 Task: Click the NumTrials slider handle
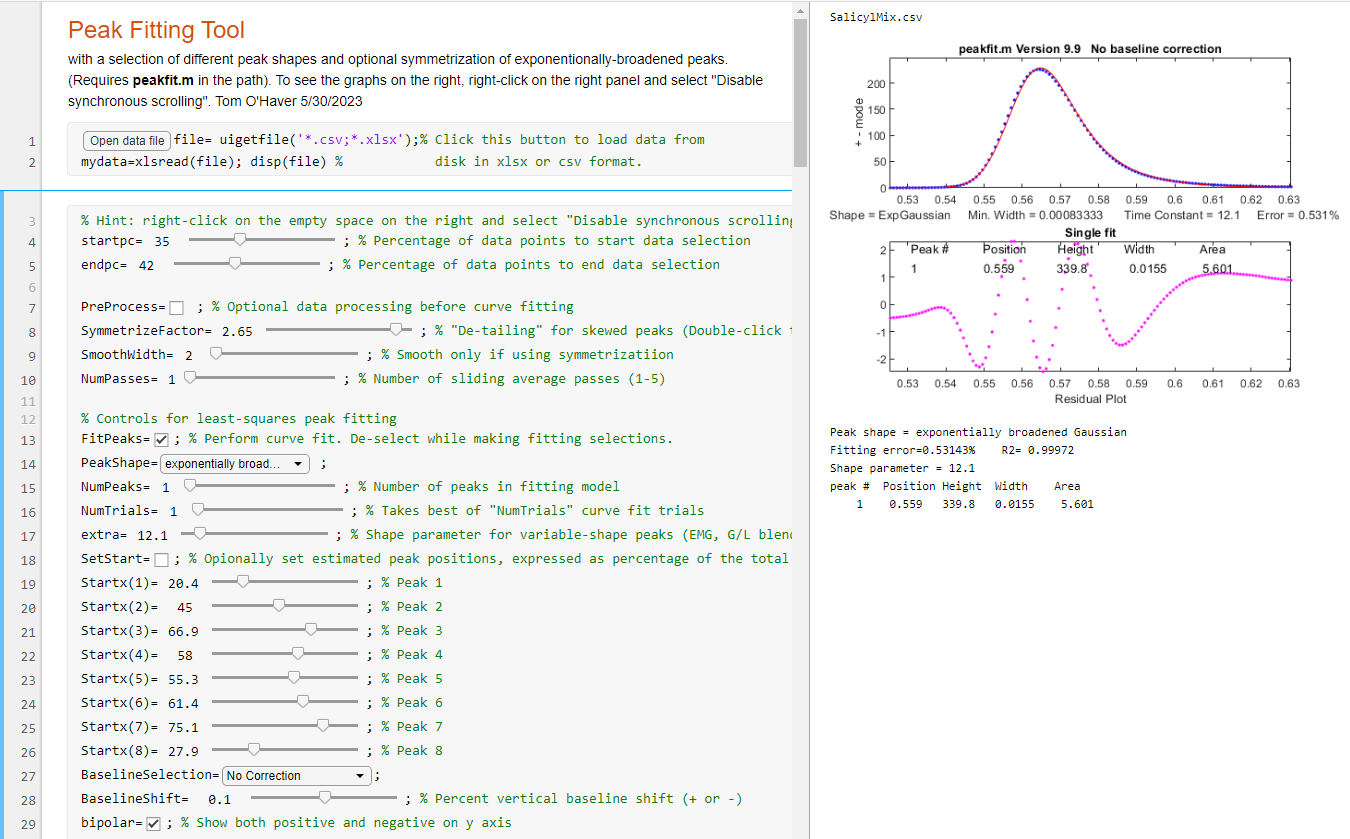coord(198,510)
